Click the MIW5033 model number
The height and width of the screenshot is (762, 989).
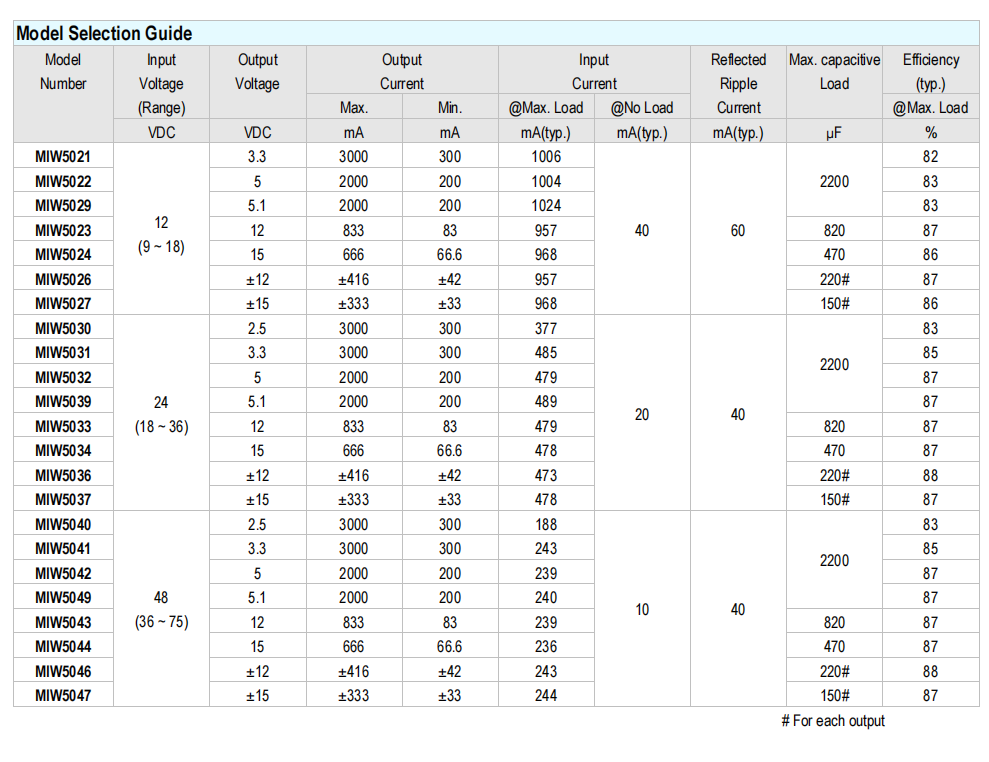pos(63,426)
